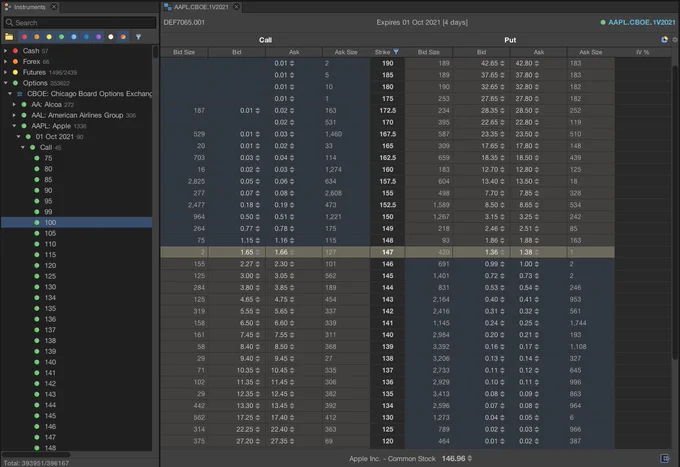Toggle the light blue filter dot
Viewport: 680px width, 467px height.
pos(74,37)
